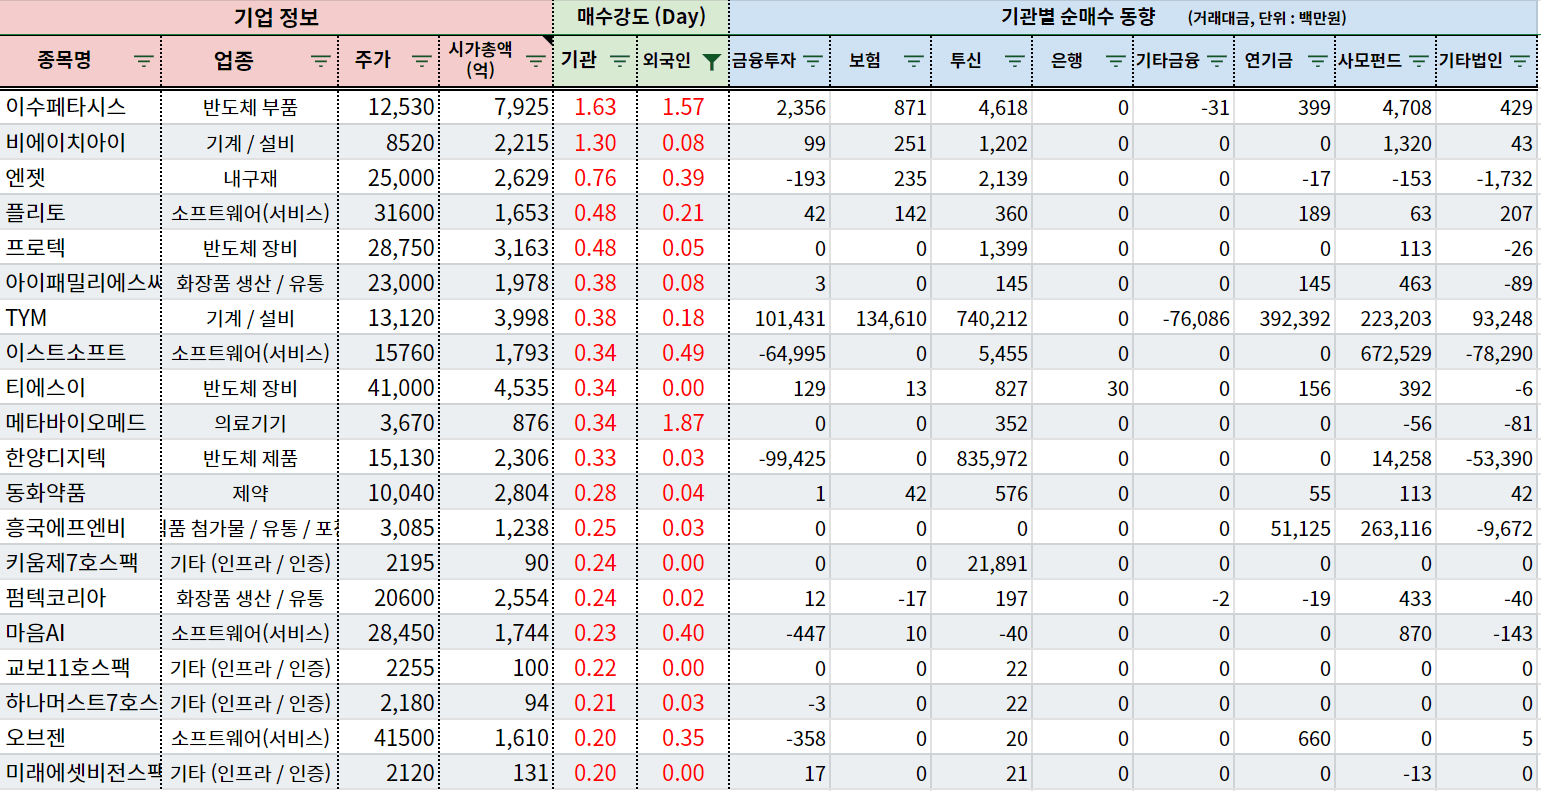Click the market cap cell 7,925
This screenshot has height=791, width=1541.
click(496, 107)
